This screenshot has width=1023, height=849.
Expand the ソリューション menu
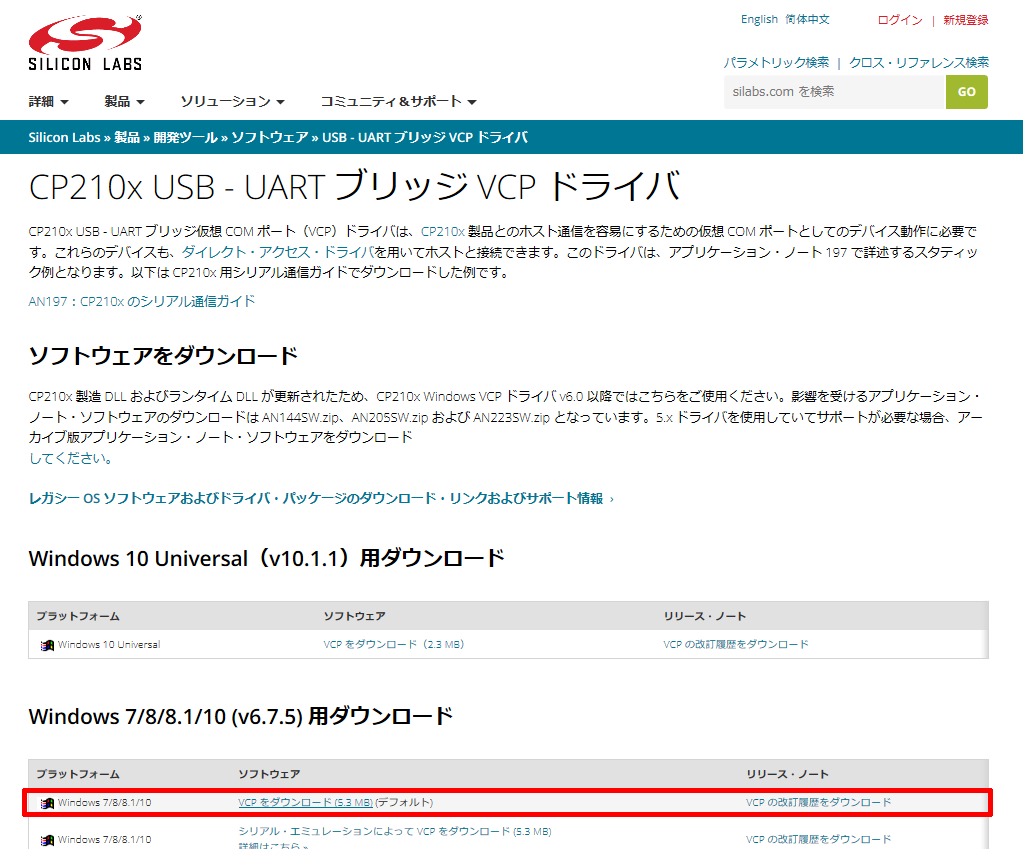232,101
